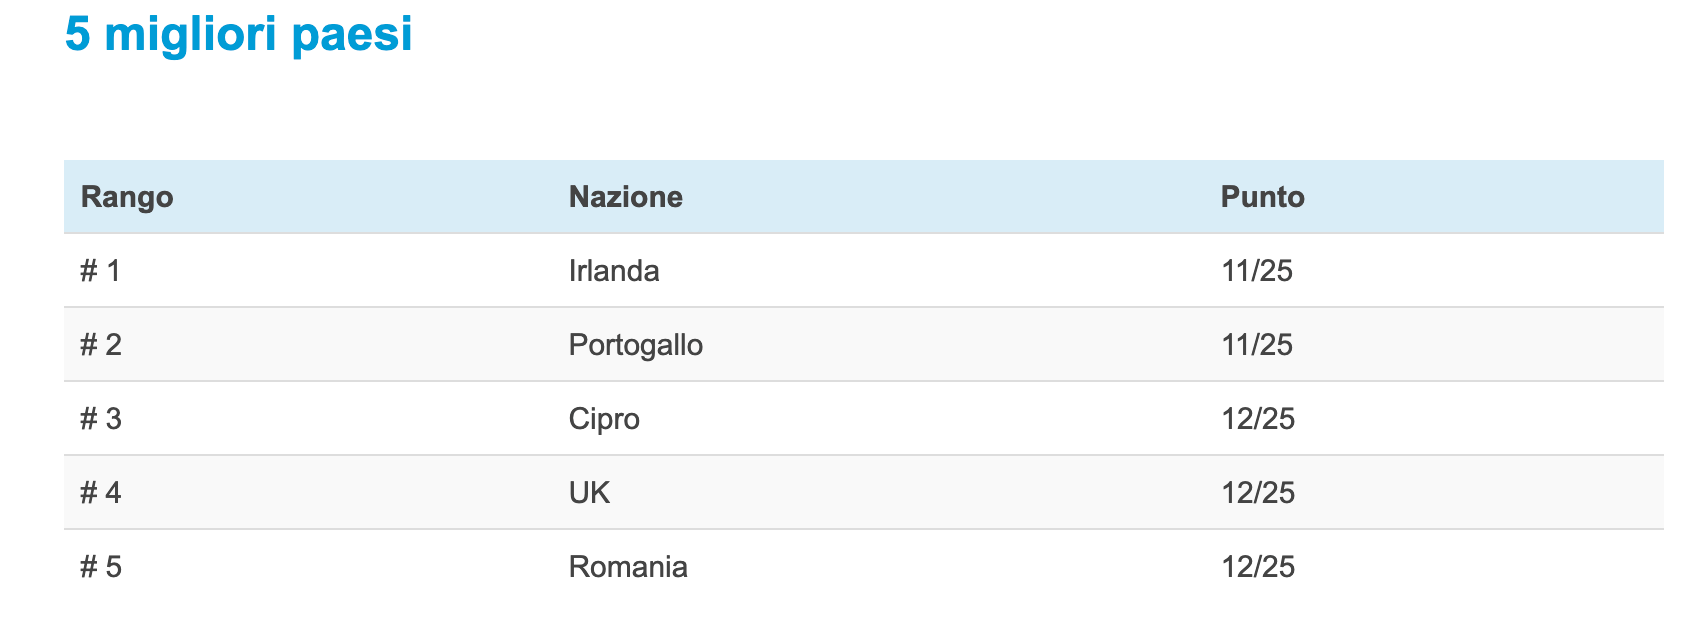Click rank cell '# 5'
Screen dimensions: 1696x630
101,567
